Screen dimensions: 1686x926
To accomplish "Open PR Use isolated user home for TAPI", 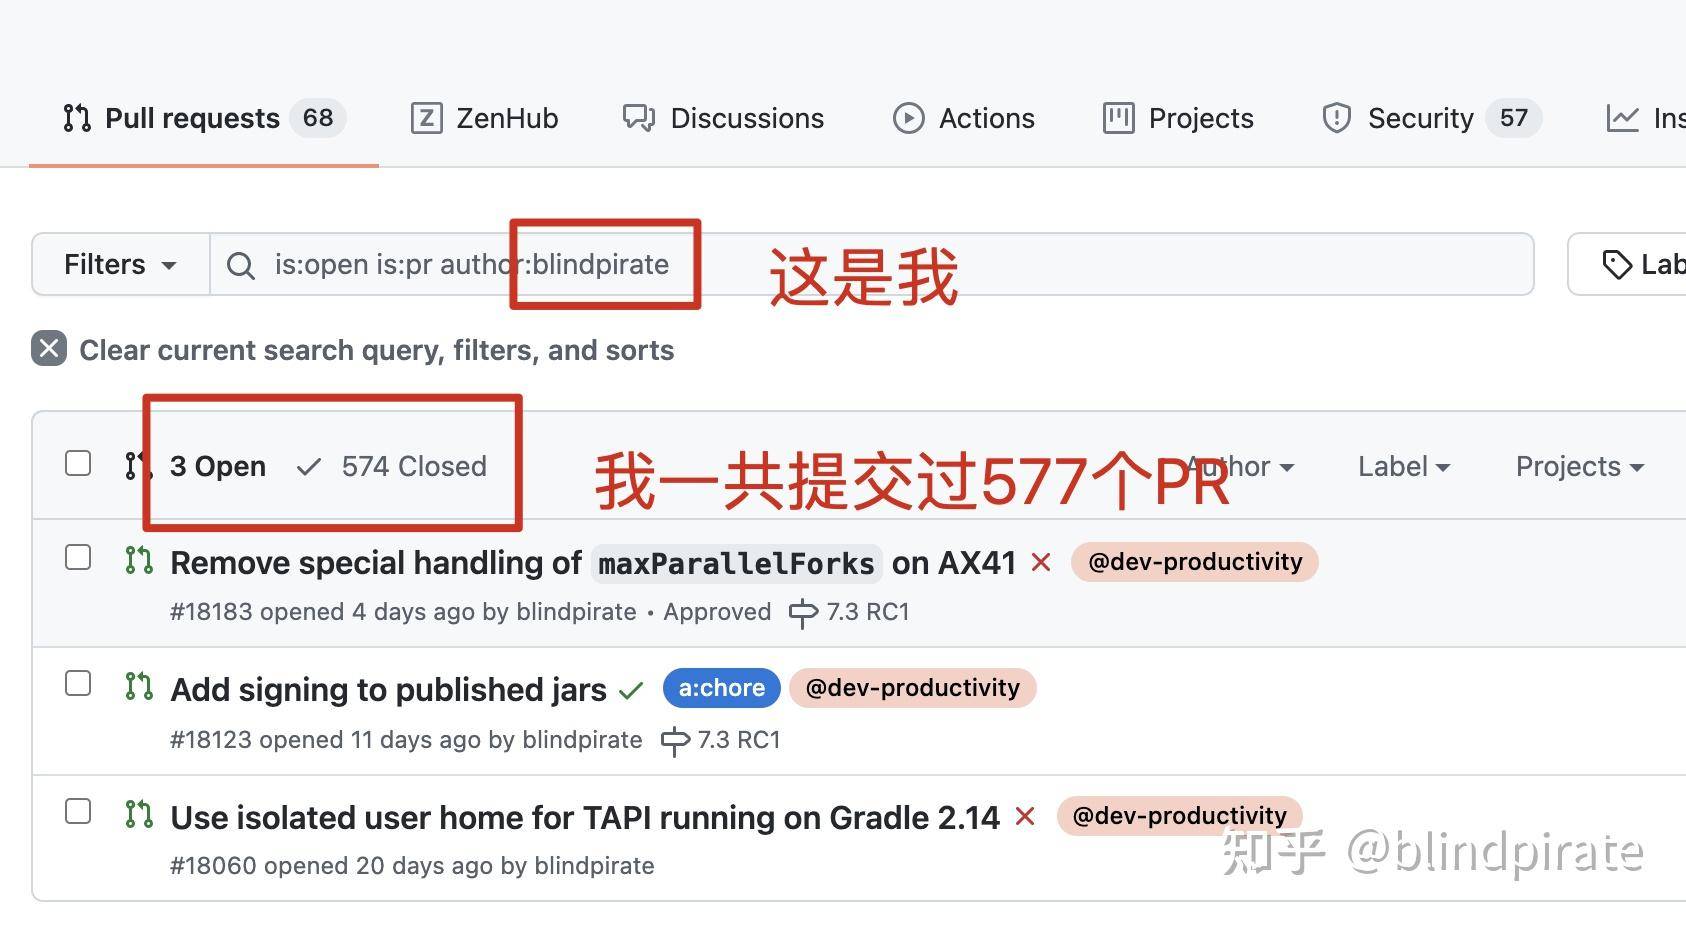I will coord(585,818).
